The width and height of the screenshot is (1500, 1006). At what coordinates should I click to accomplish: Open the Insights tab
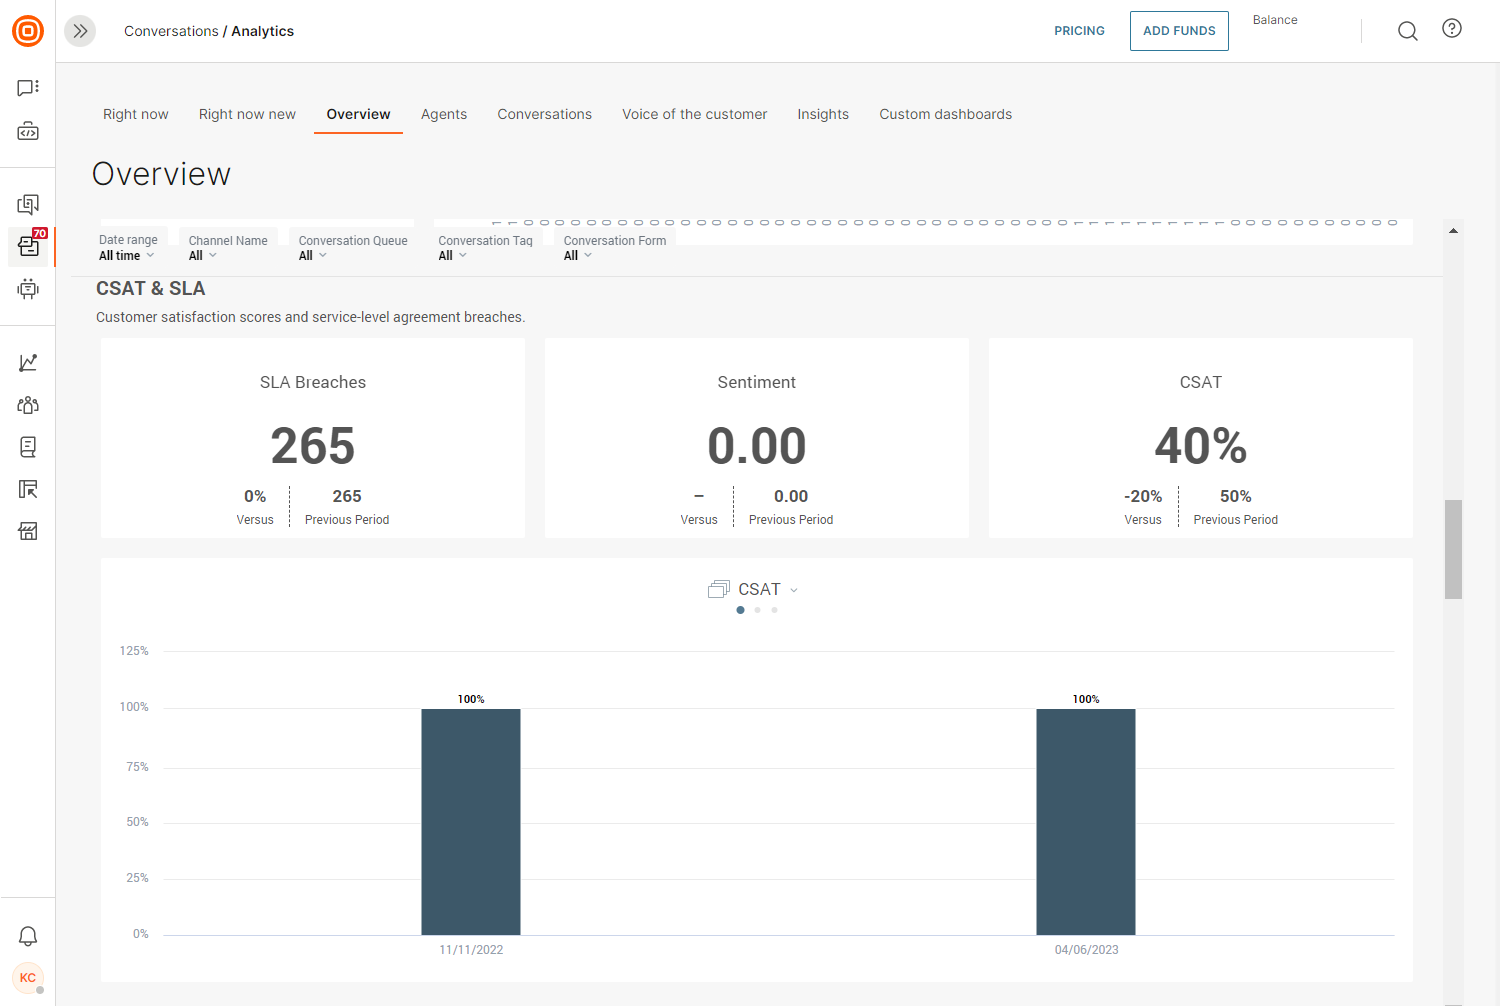point(823,114)
